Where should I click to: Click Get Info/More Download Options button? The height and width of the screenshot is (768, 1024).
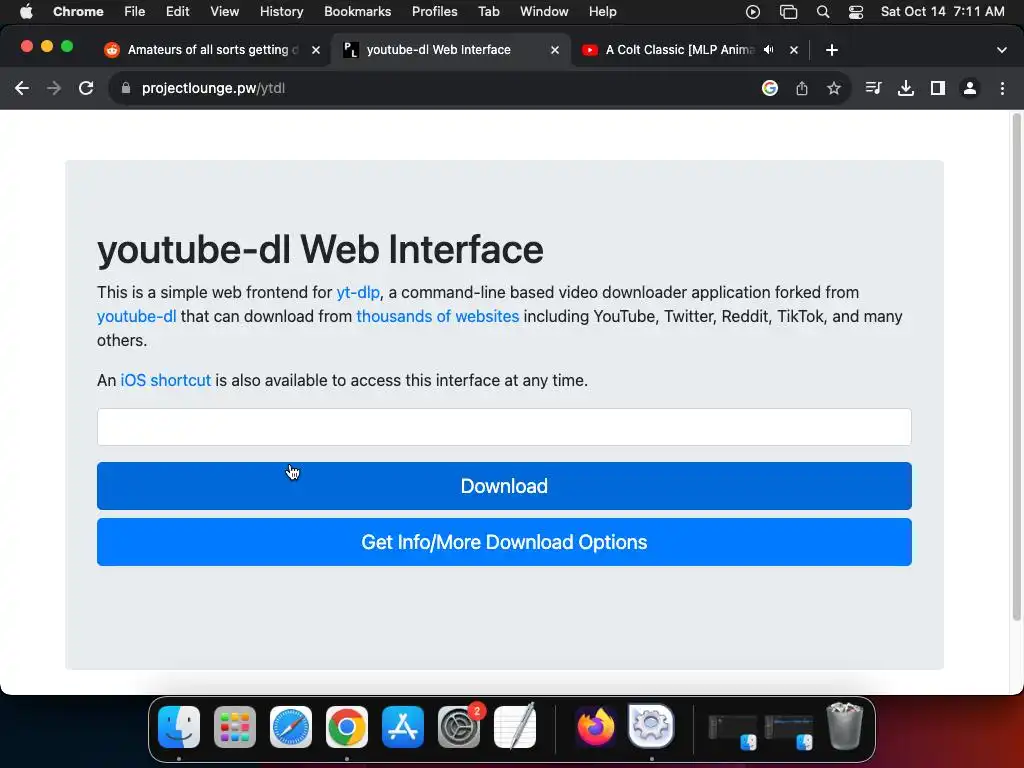point(504,542)
